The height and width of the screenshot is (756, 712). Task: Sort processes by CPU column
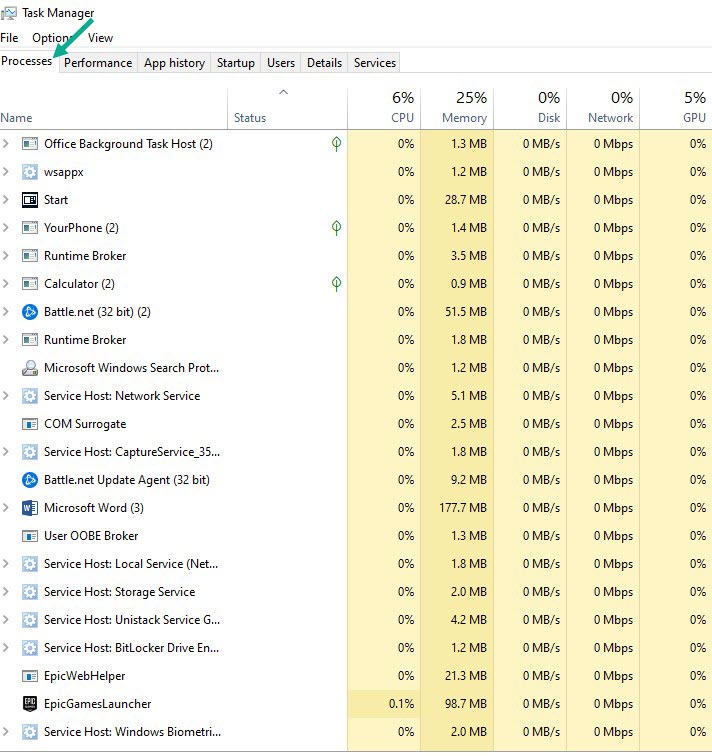tap(384, 108)
